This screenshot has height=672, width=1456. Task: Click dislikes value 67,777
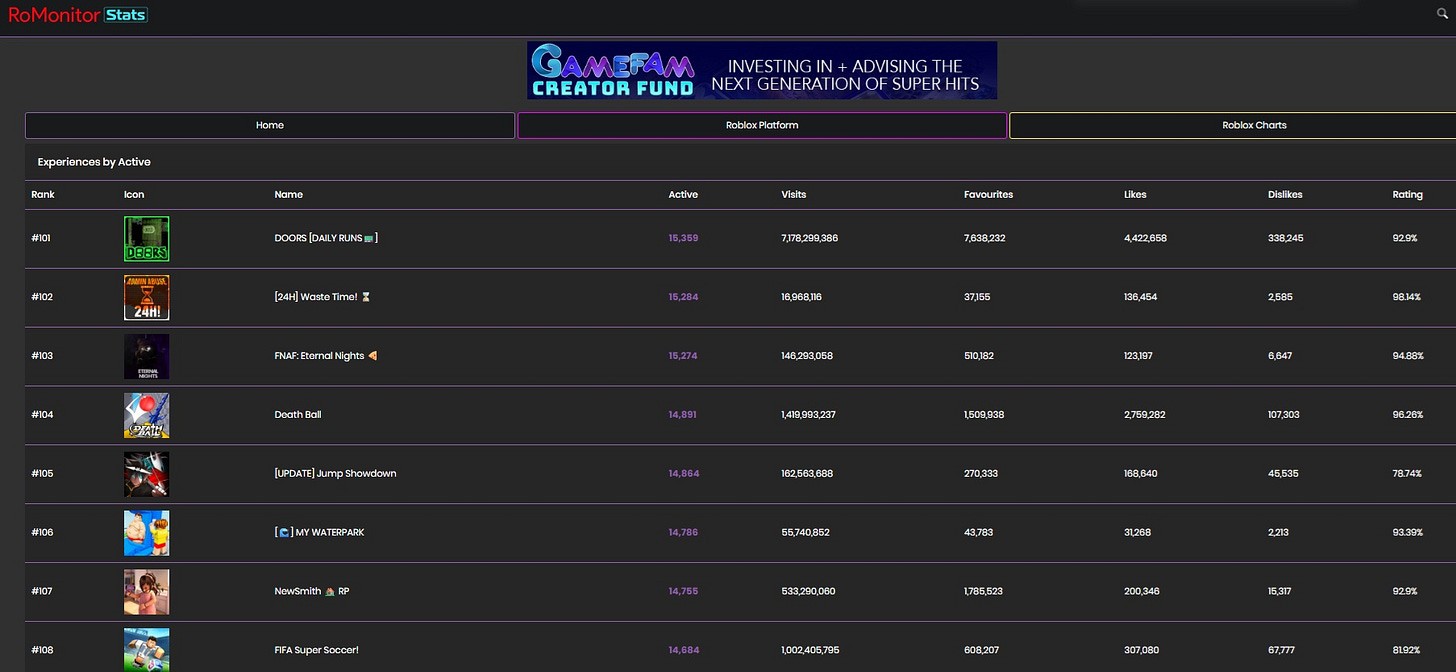[1283, 650]
